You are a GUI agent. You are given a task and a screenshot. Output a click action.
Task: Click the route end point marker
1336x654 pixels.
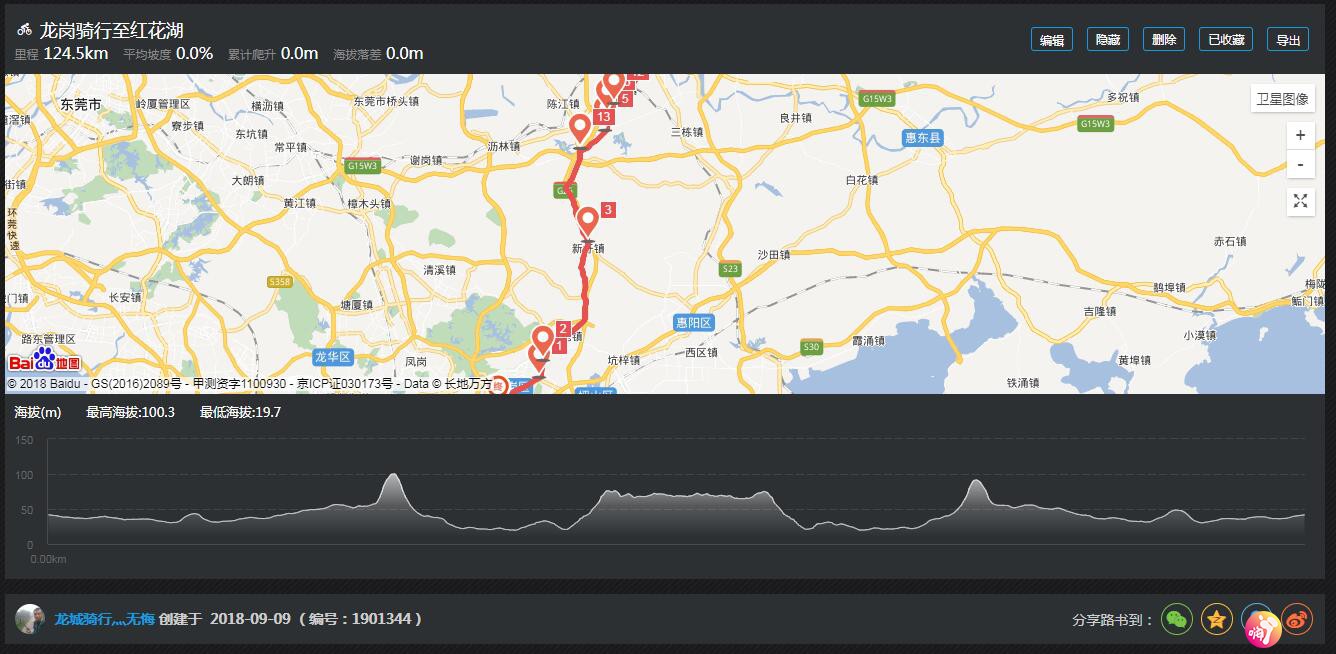tap(499, 385)
